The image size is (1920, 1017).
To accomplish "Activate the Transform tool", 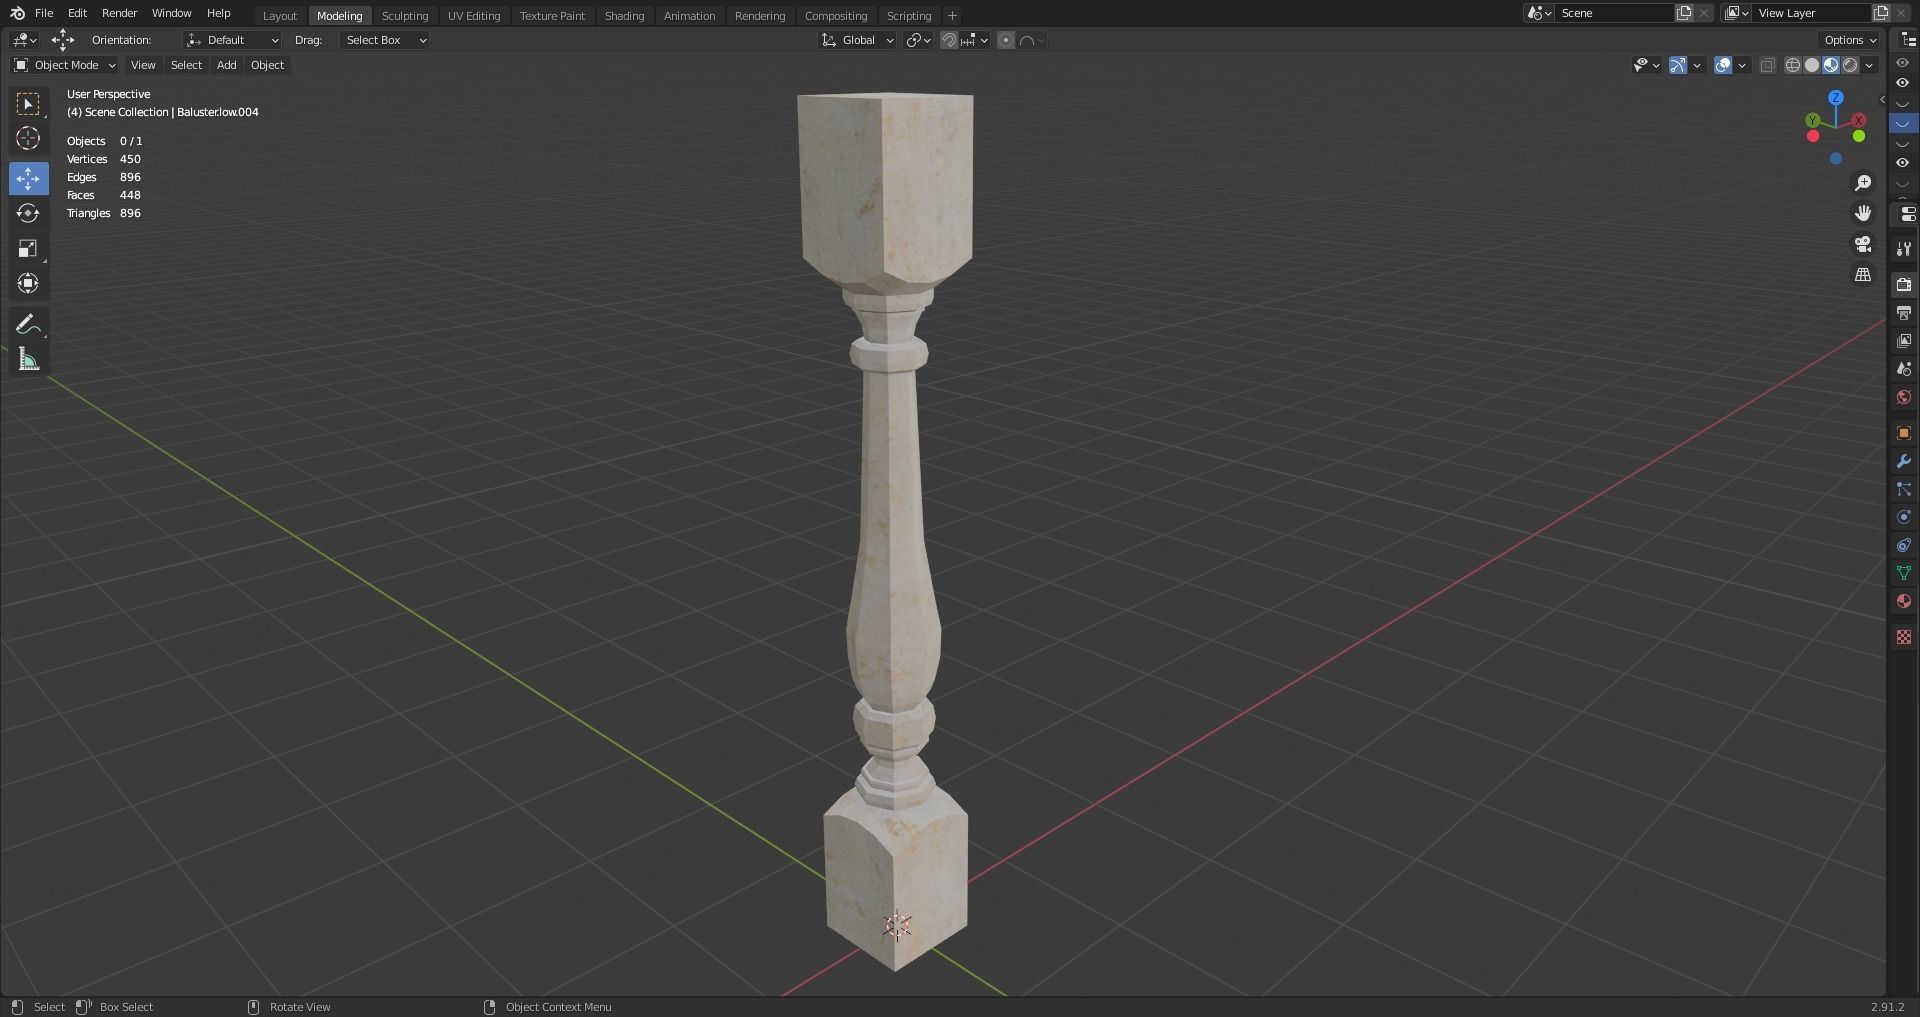I will click(28, 283).
